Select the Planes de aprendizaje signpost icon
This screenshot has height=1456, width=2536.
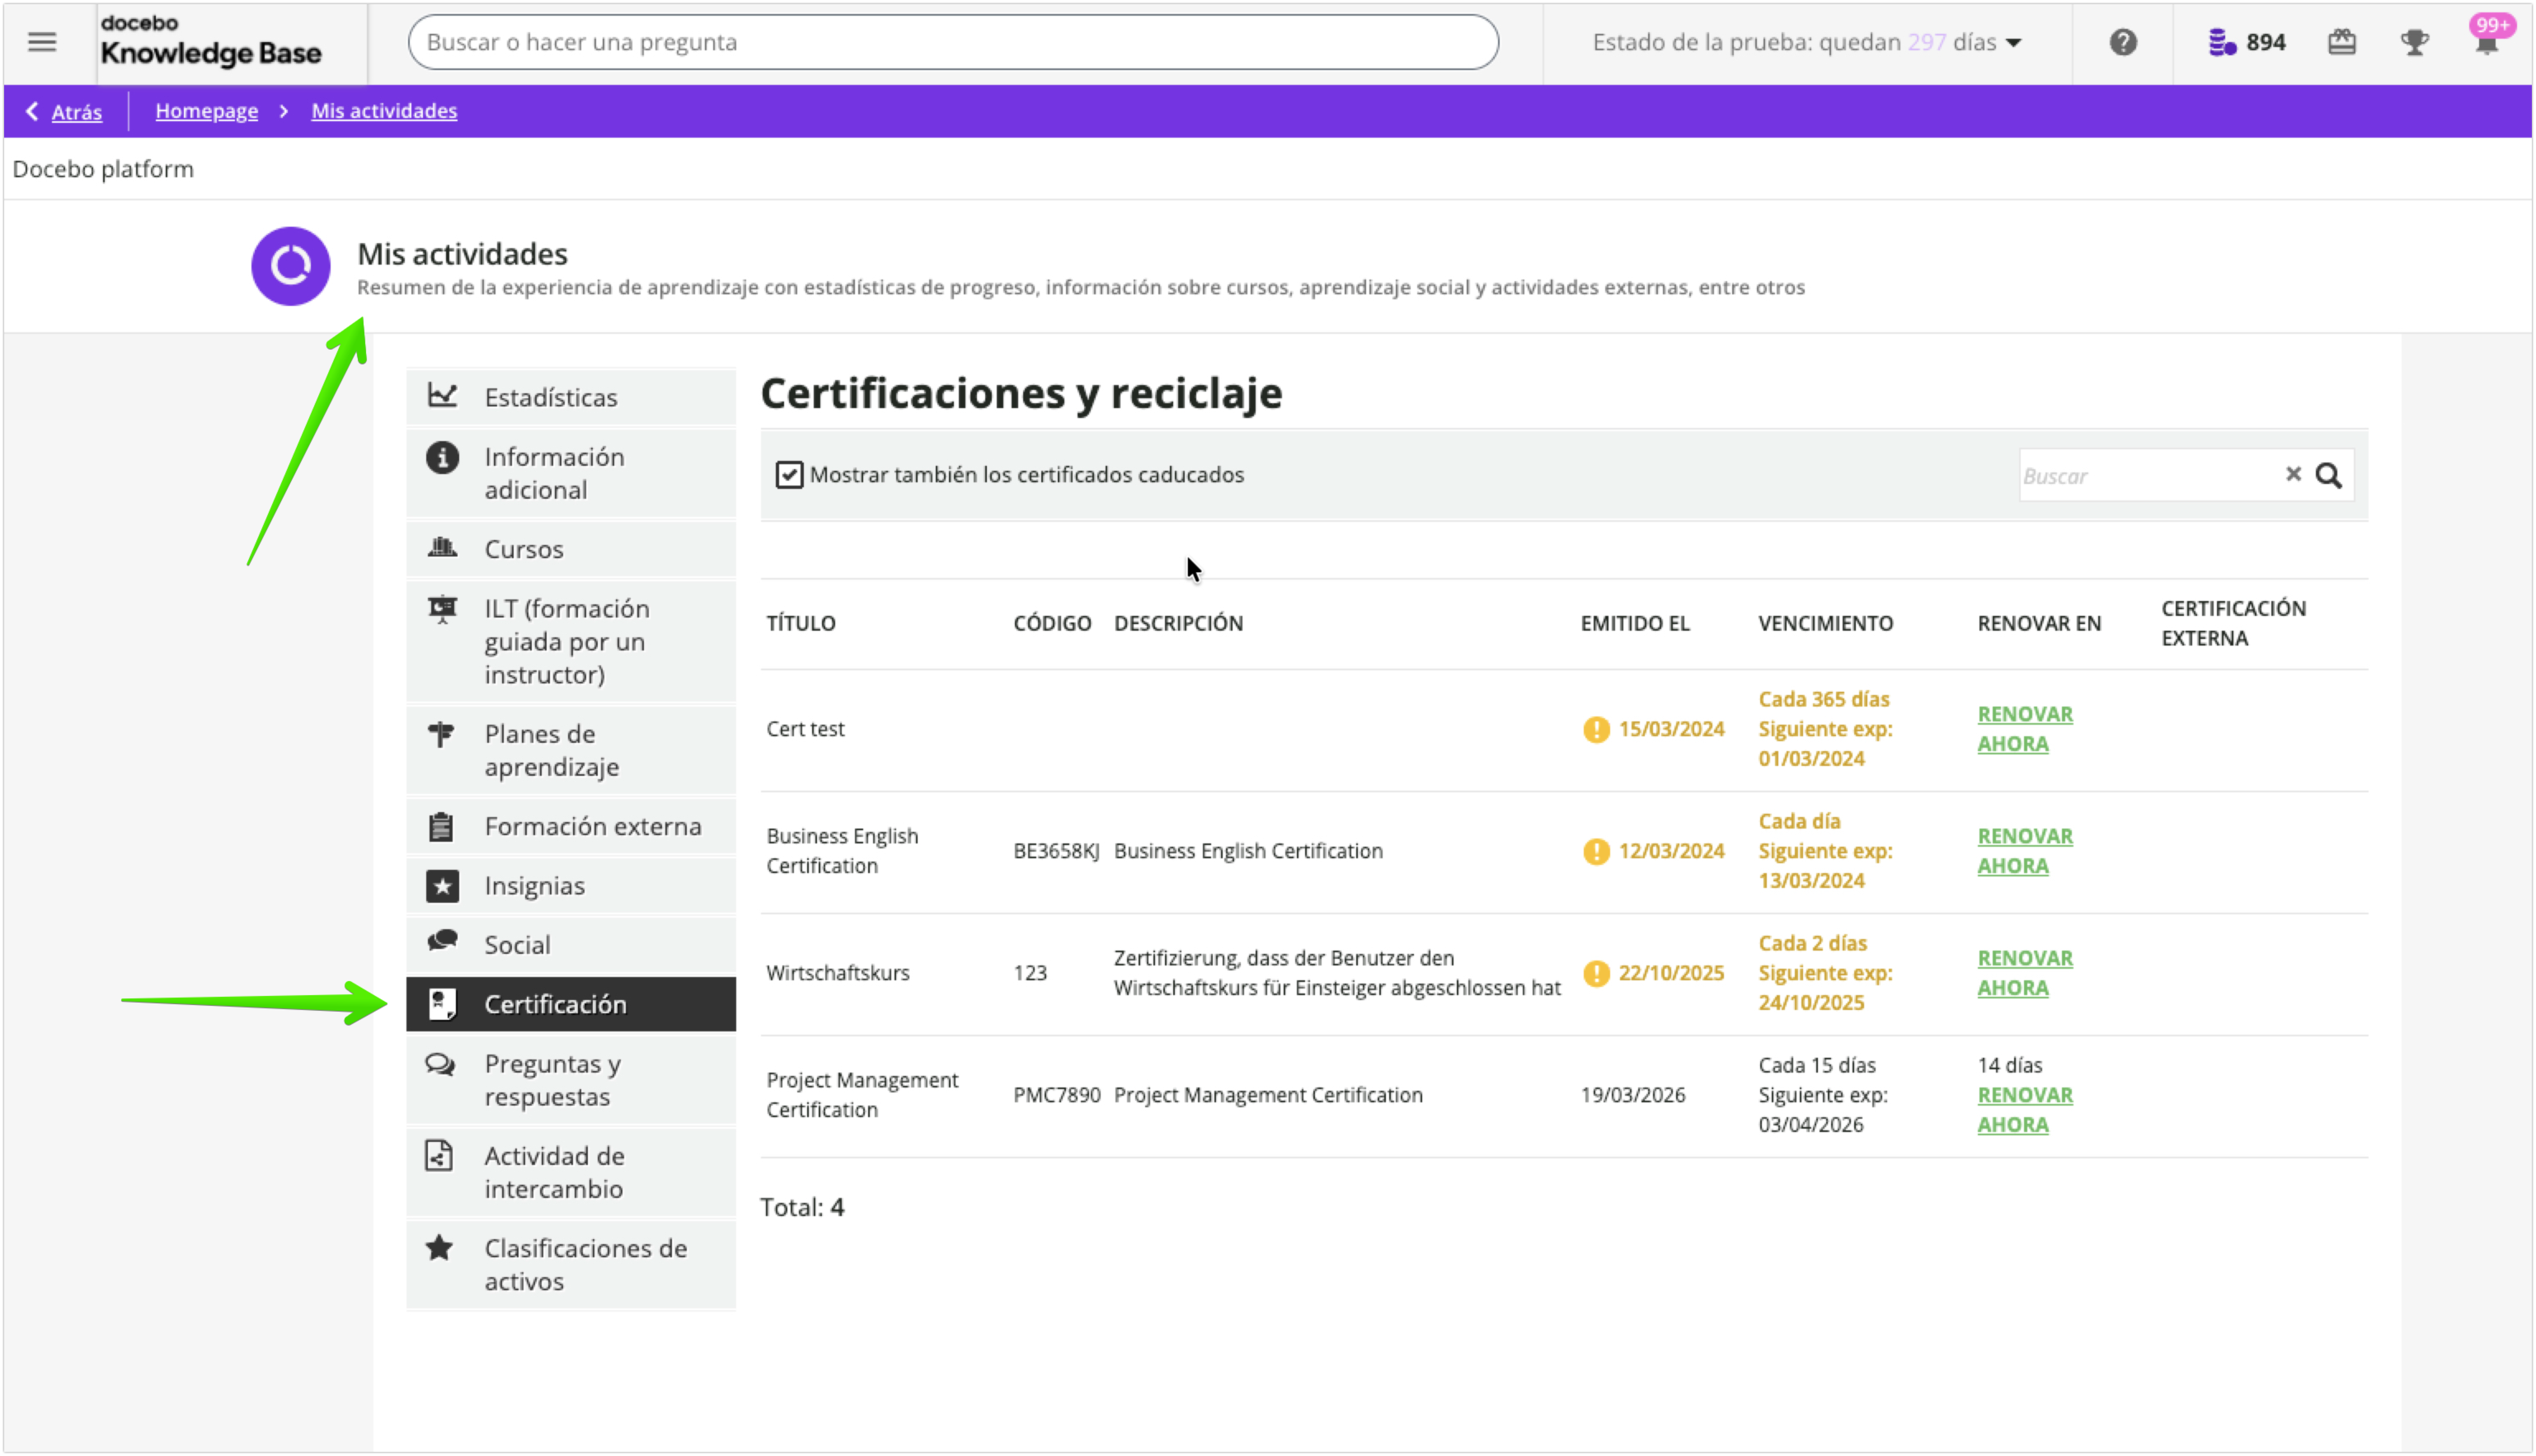tap(441, 734)
